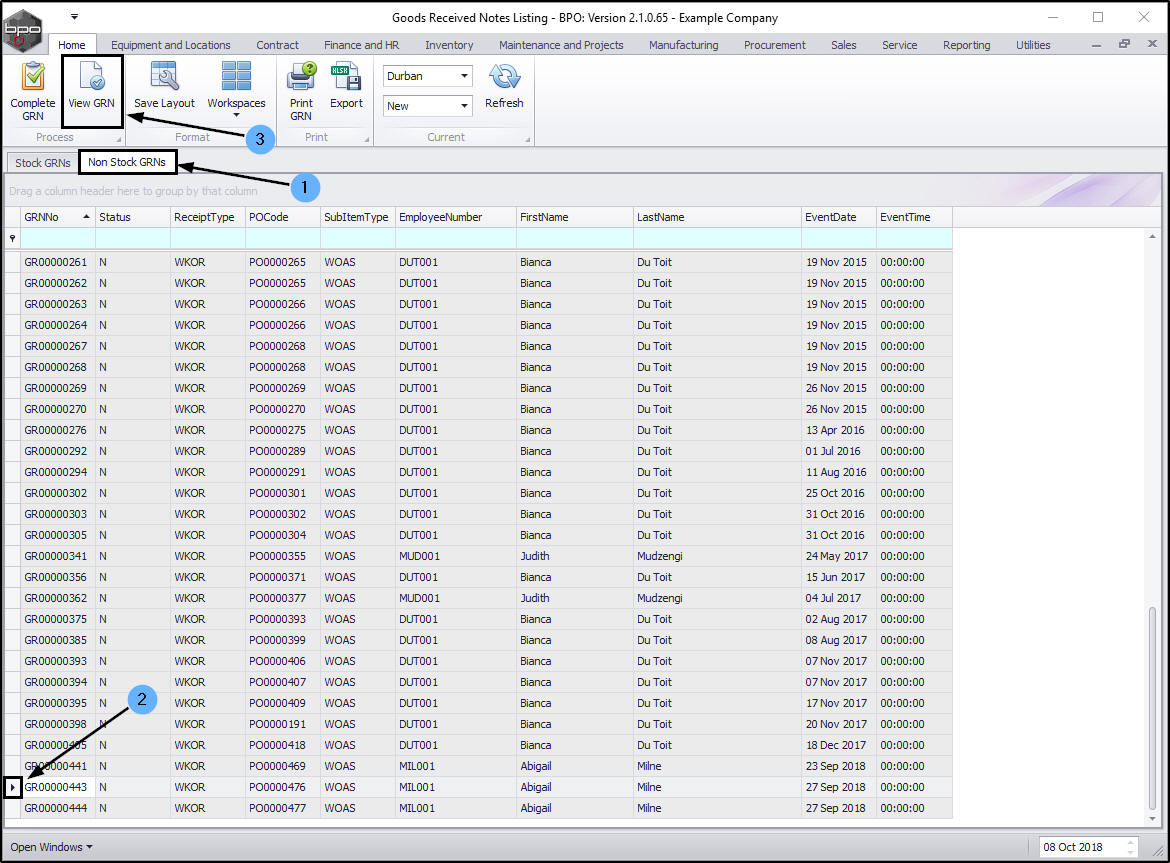This screenshot has height=863, width=1170.
Task: Switch to the Stock GRNs tab
Action: pos(43,163)
